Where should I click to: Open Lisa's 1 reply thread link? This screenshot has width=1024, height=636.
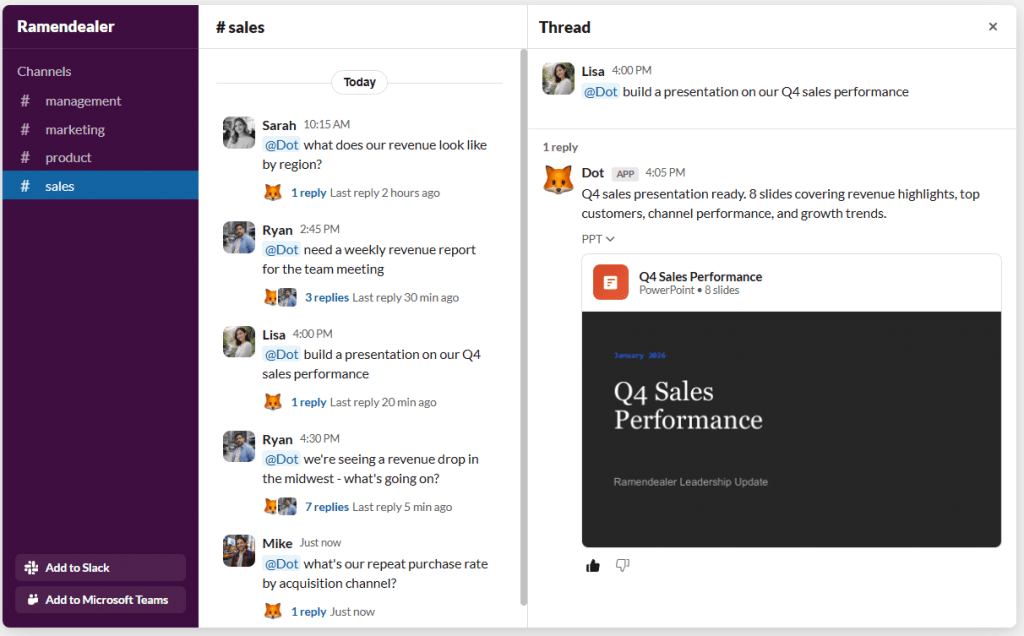308,402
